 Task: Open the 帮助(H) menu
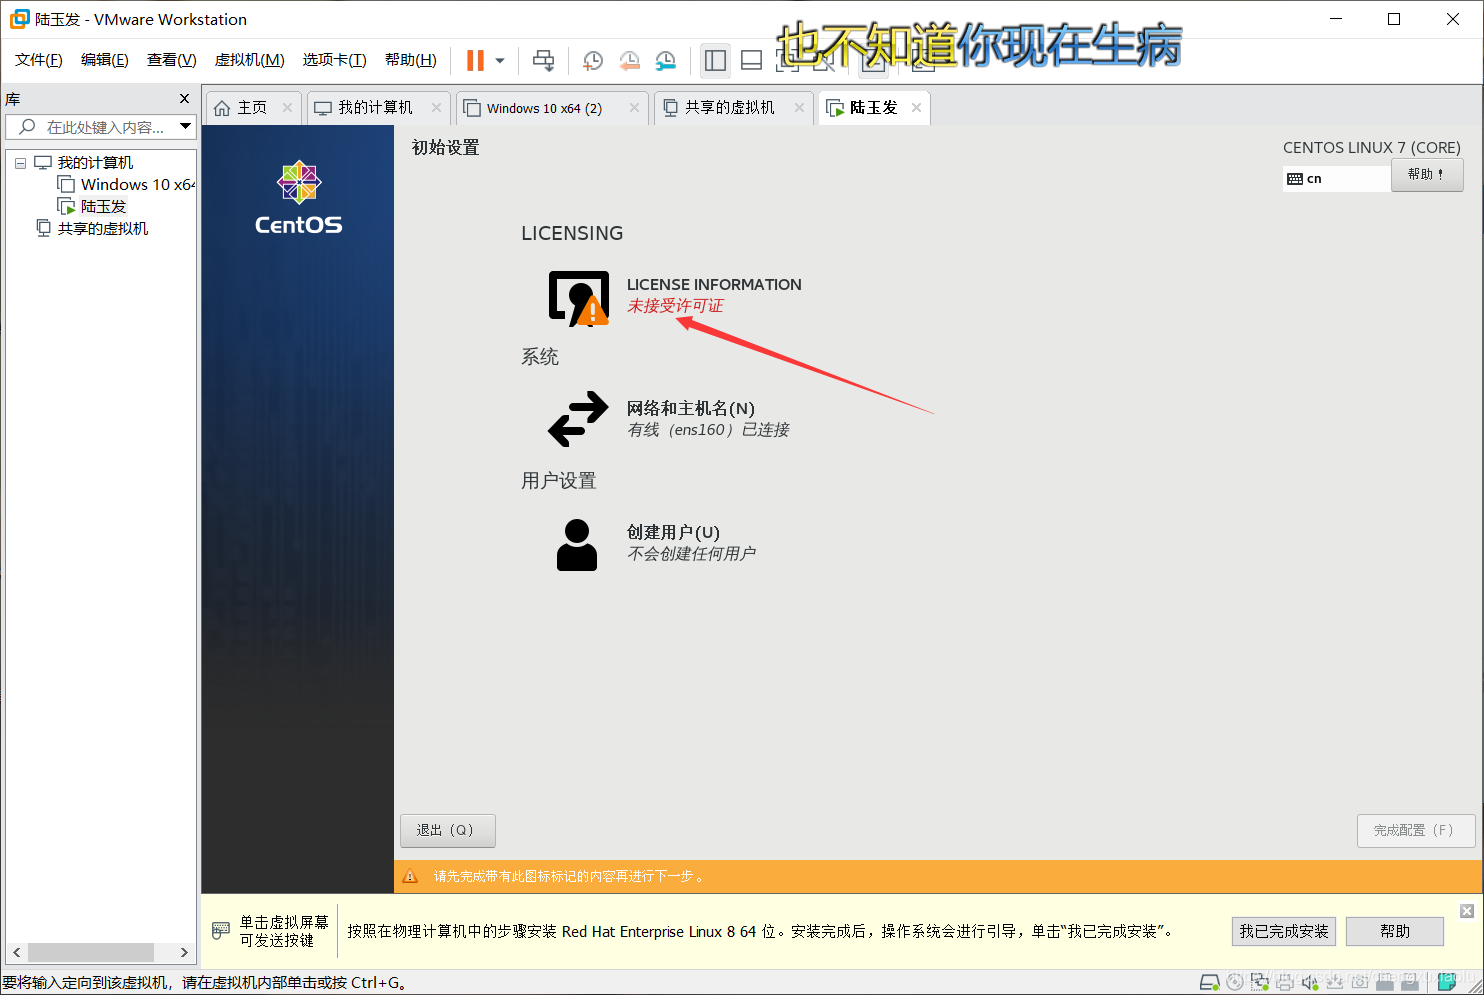click(411, 60)
